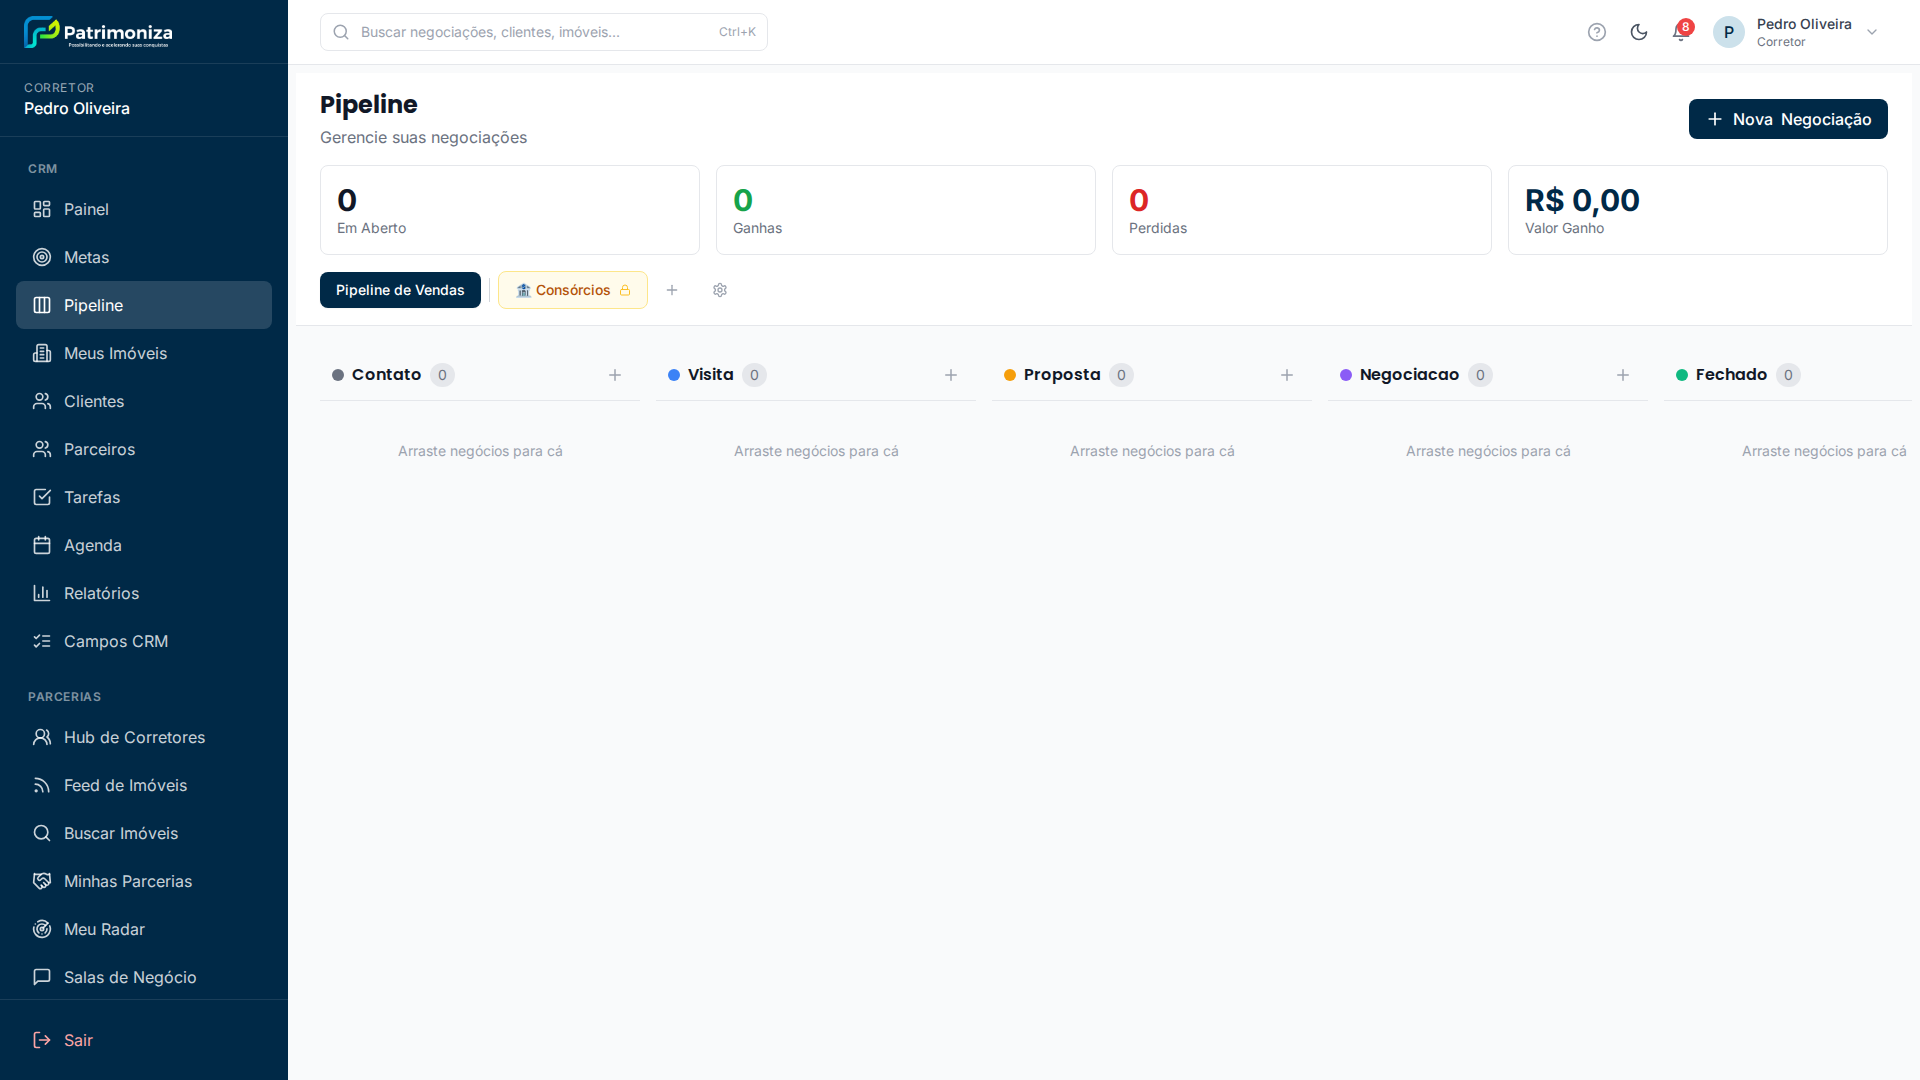The width and height of the screenshot is (1920, 1080).
Task: Toggle dark mode with the moon icon
Action: click(x=1639, y=32)
